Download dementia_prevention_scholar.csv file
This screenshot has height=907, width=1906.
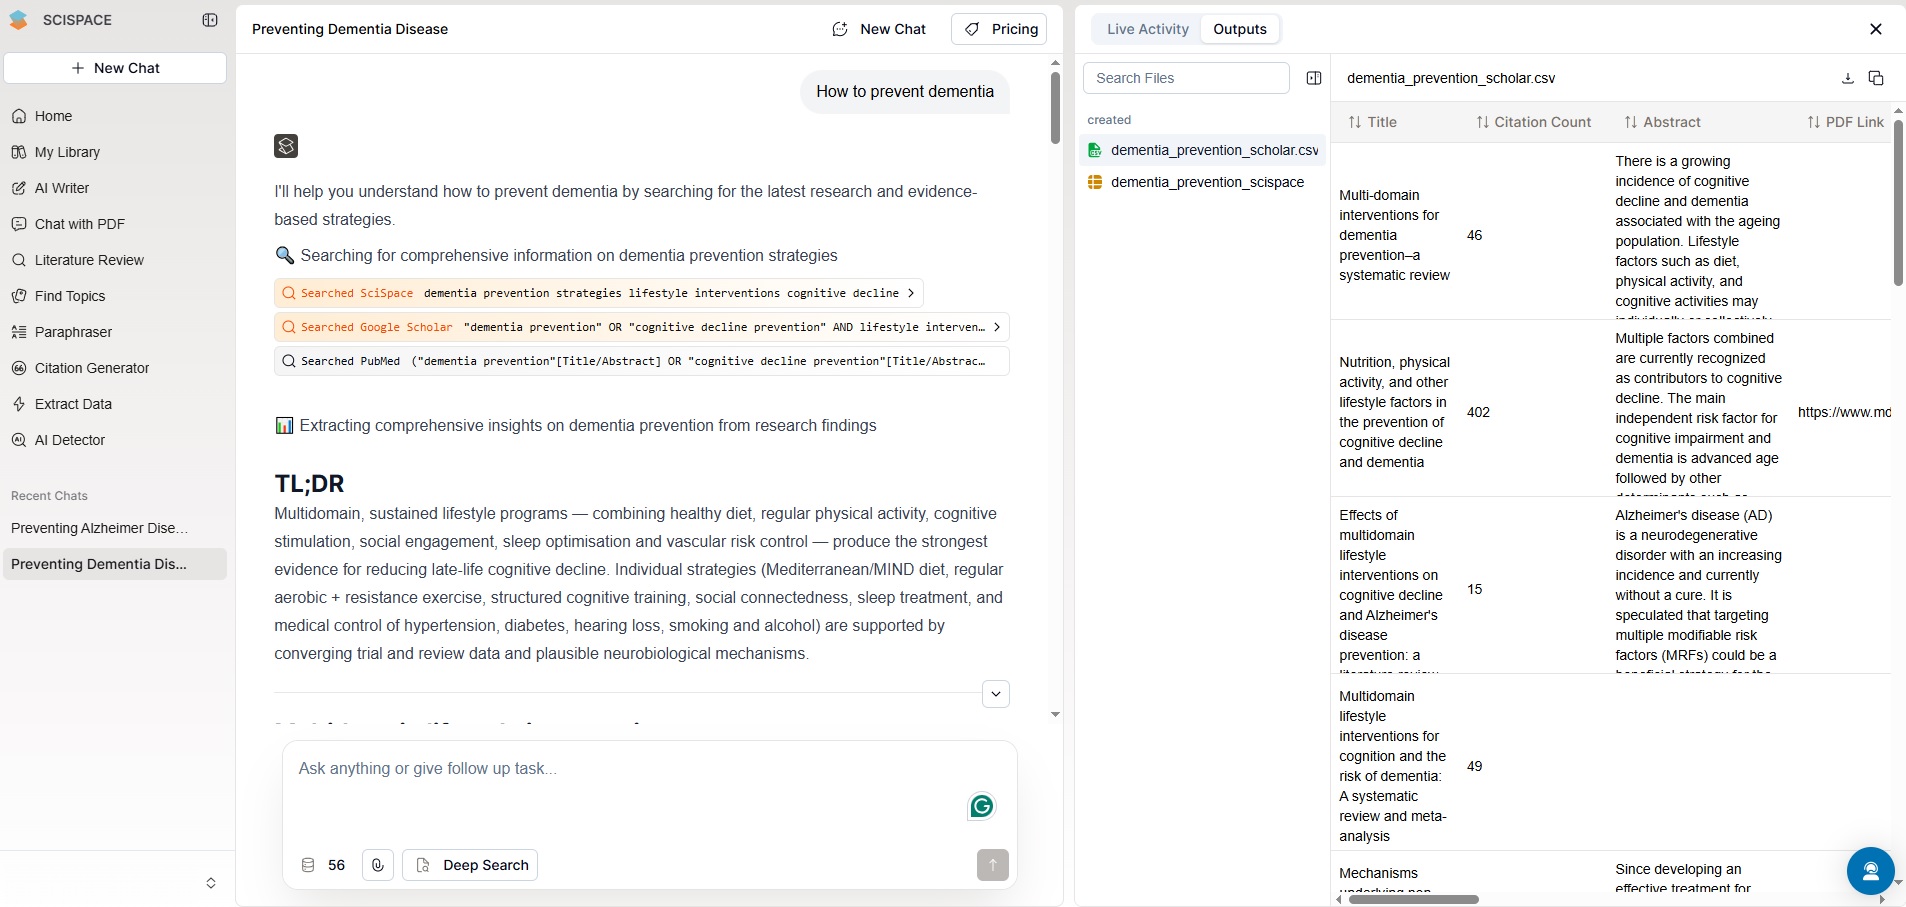point(1848,78)
